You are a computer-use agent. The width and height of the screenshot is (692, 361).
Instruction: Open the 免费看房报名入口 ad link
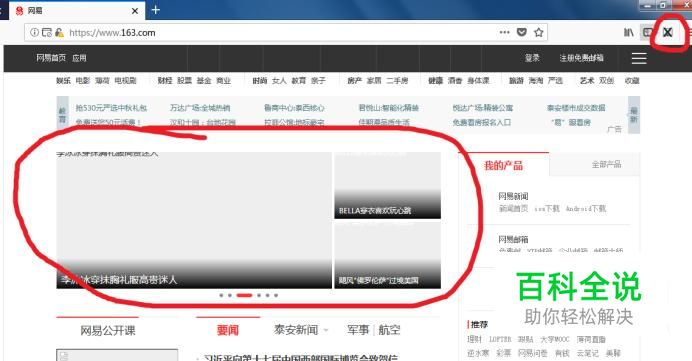click(x=481, y=122)
